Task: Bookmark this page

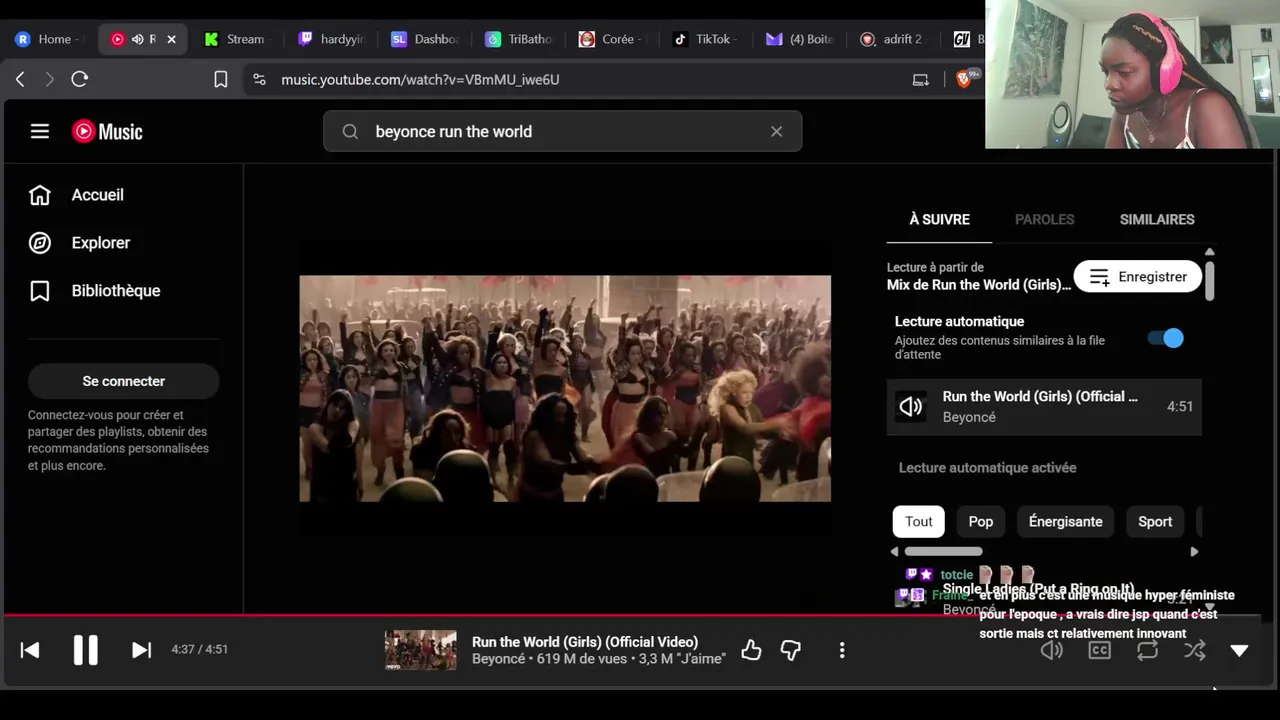Action: (221, 79)
